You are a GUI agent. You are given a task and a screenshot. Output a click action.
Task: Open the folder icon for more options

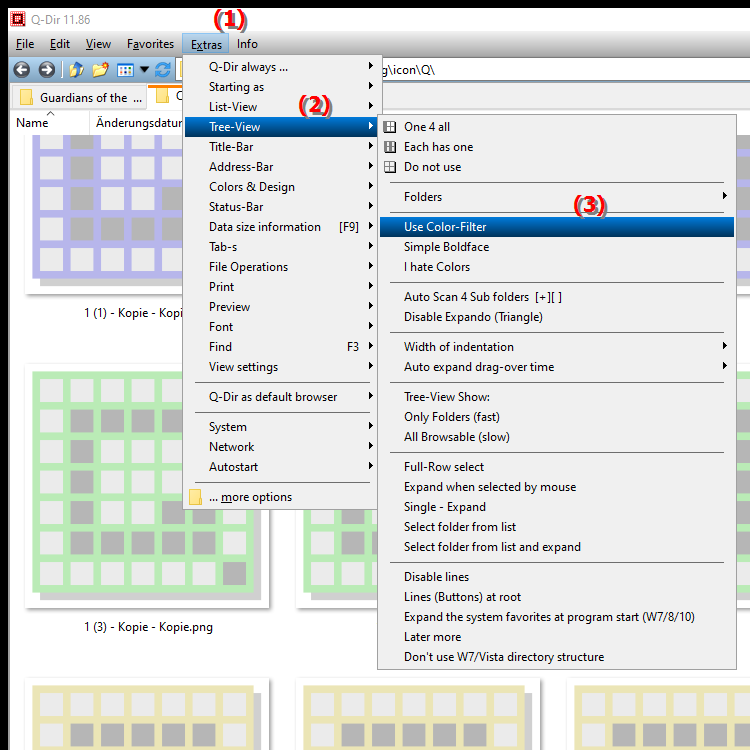point(196,497)
